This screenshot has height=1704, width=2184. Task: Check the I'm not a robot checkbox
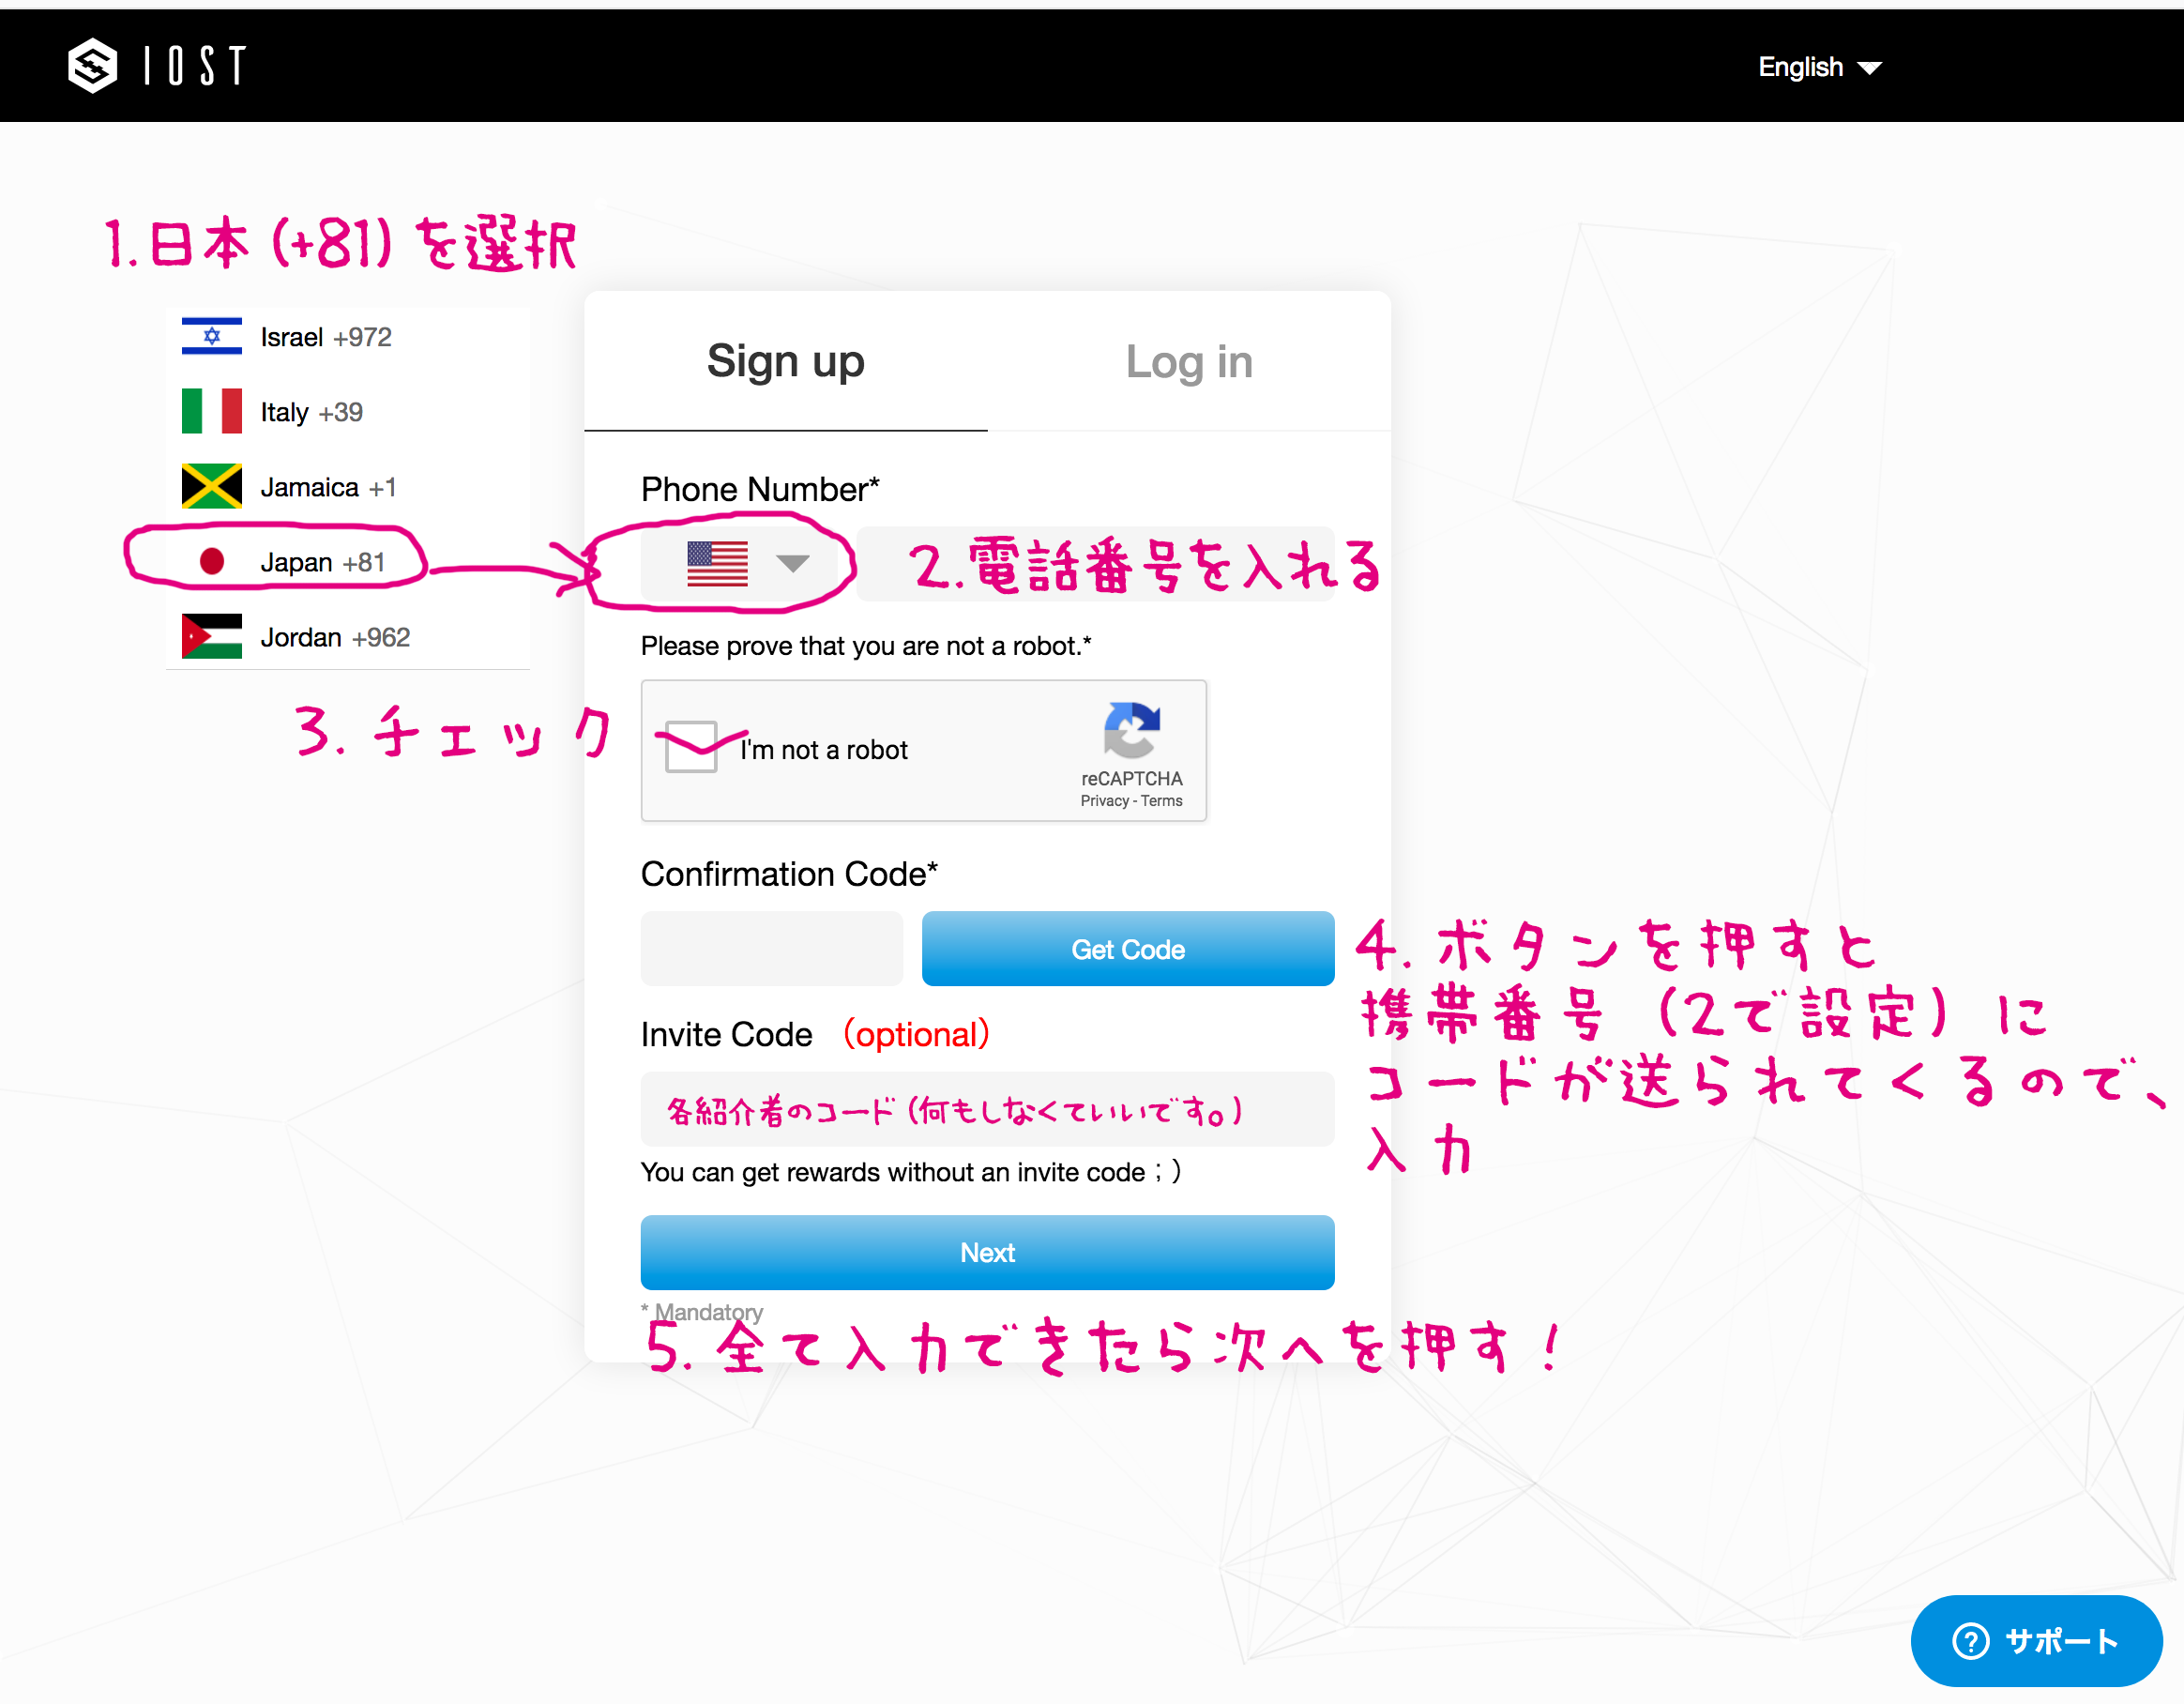[691, 748]
